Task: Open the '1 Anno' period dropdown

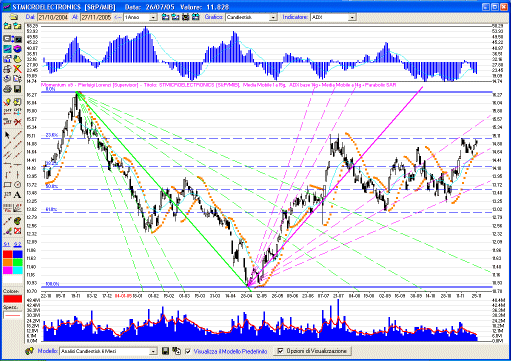Action: [153, 17]
